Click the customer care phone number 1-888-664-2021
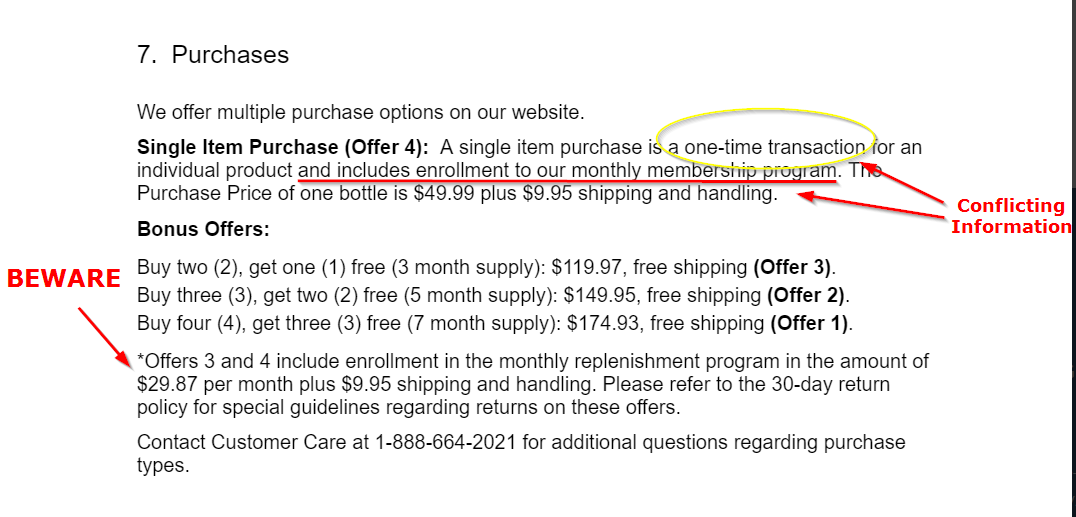1076x517 pixels. click(x=445, y=442)
